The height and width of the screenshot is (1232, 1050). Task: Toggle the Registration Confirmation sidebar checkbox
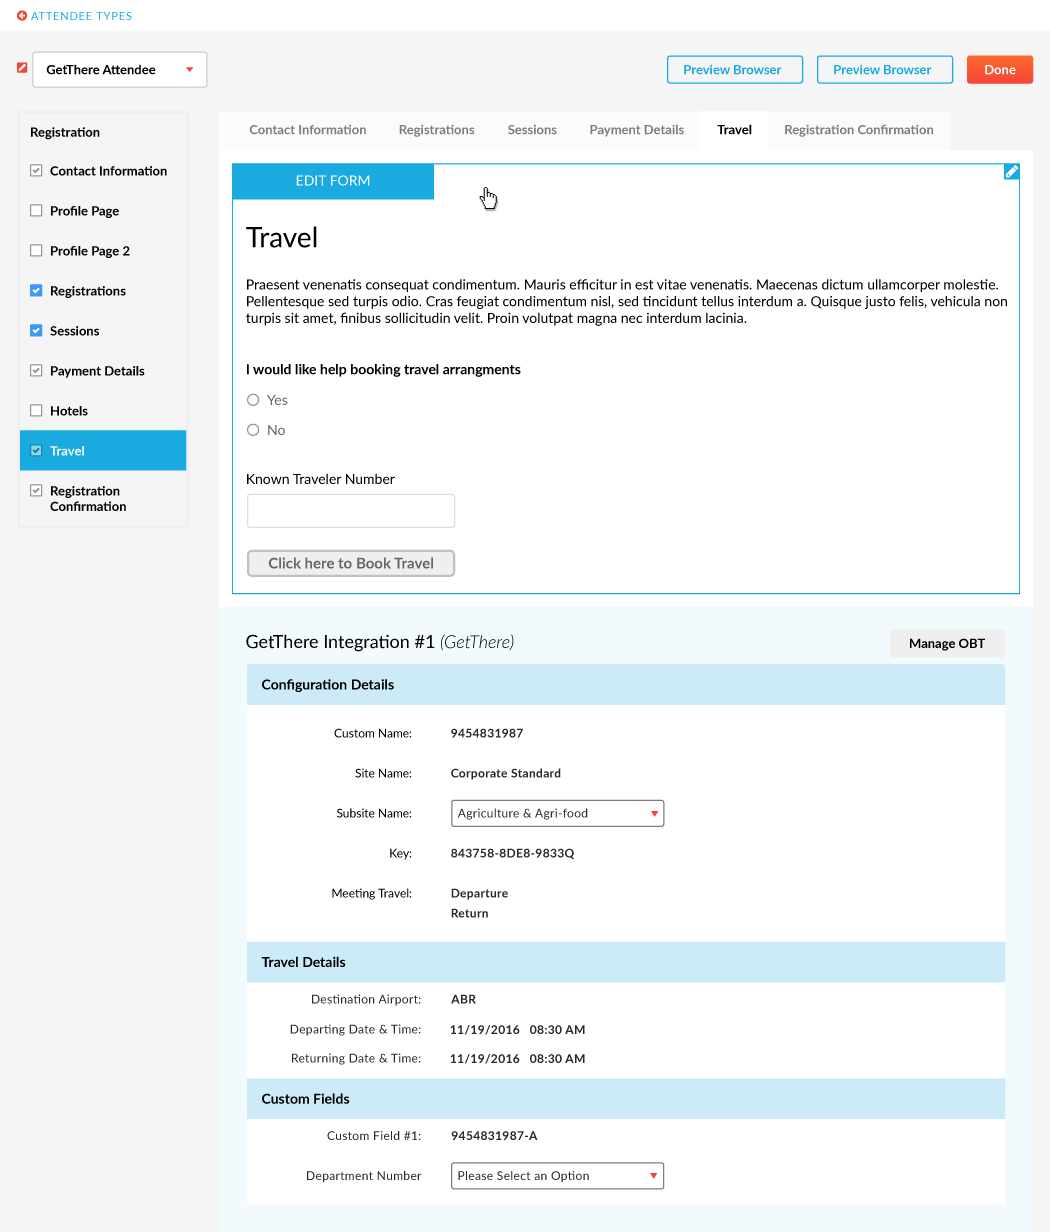(36, 491)
